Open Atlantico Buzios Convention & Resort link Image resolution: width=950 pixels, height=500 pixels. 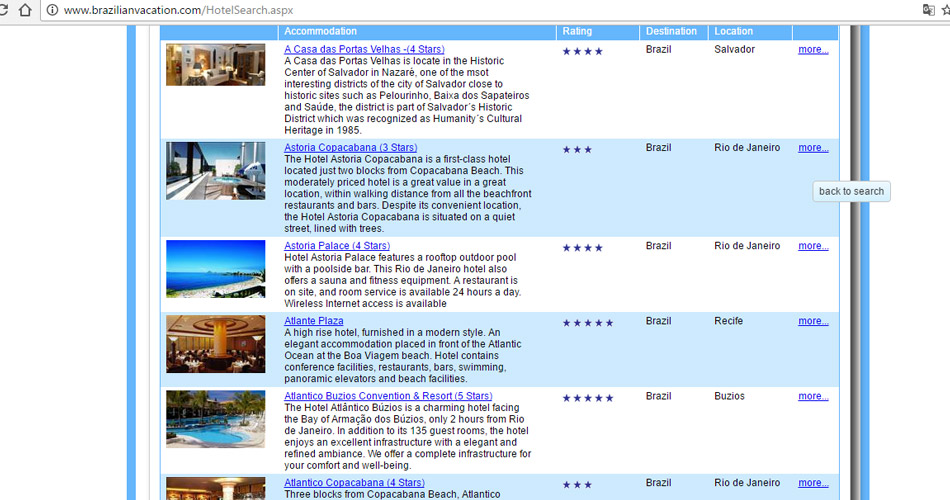388,396
